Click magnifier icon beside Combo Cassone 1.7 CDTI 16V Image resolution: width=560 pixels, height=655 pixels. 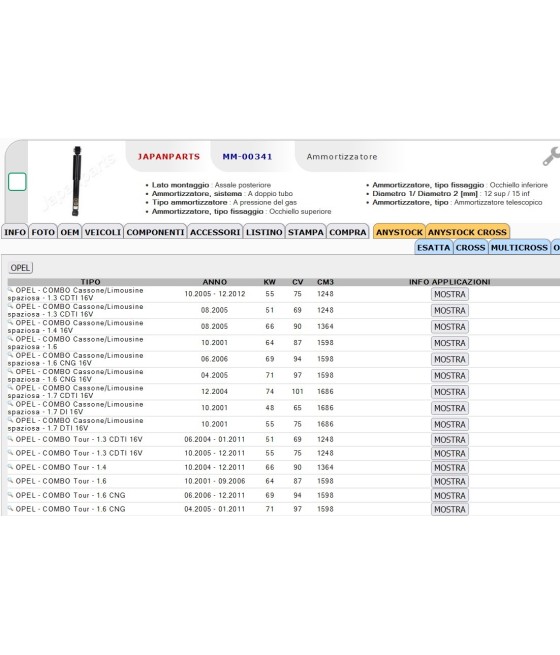click(x=11, y=387)
